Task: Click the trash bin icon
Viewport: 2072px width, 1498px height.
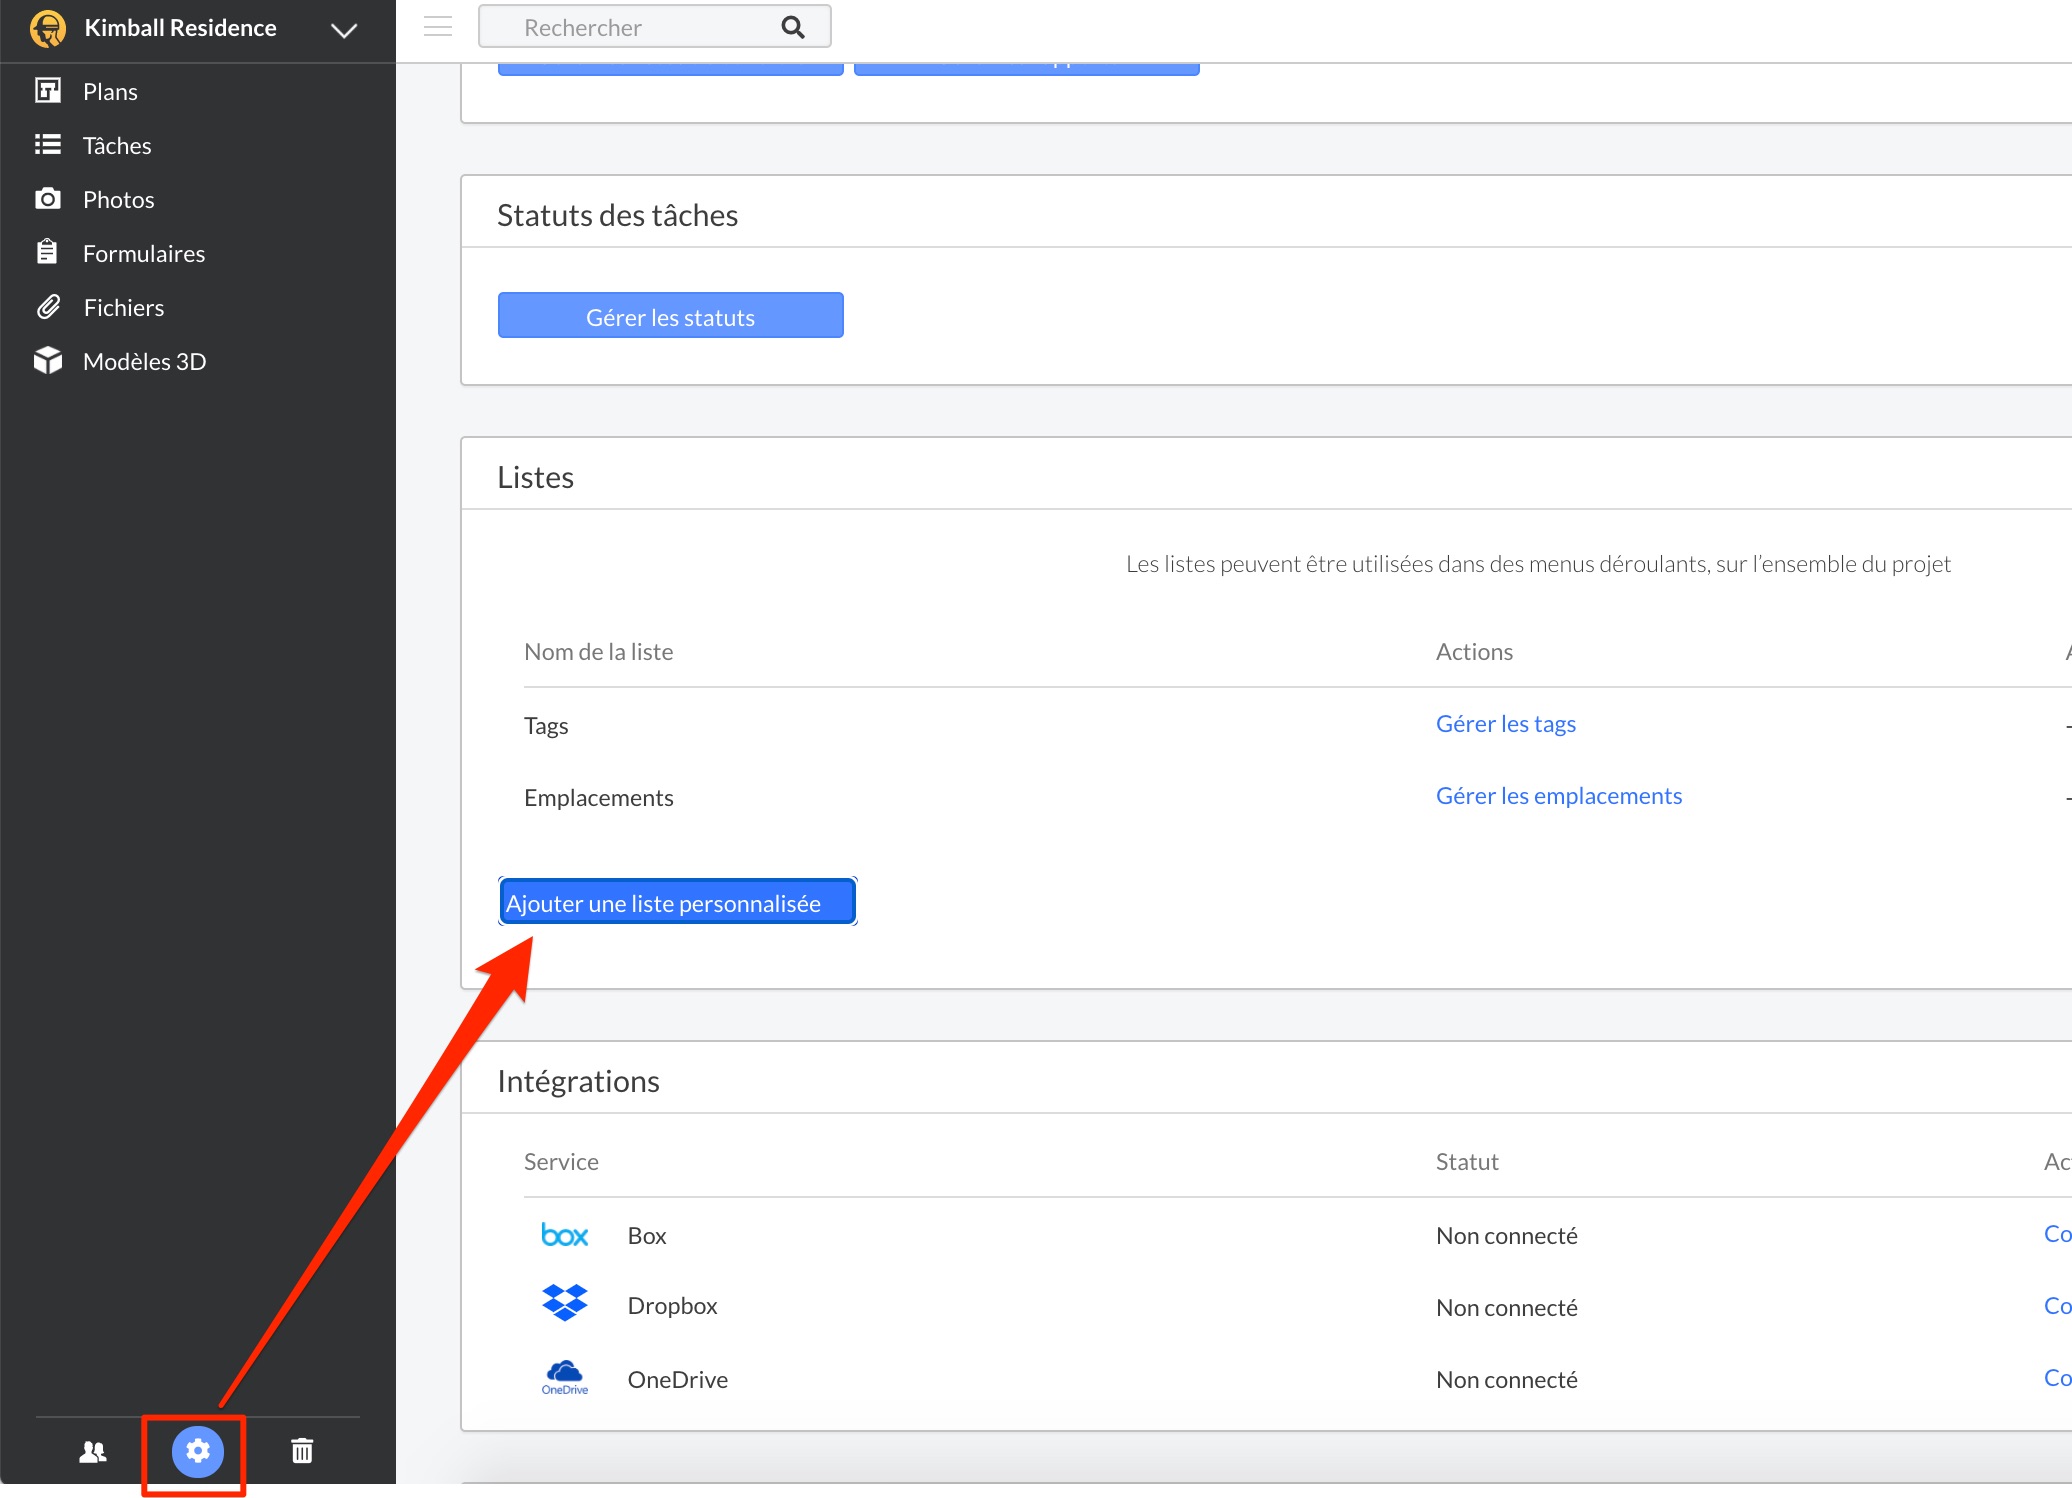Action: click(x=302, y=1450)
